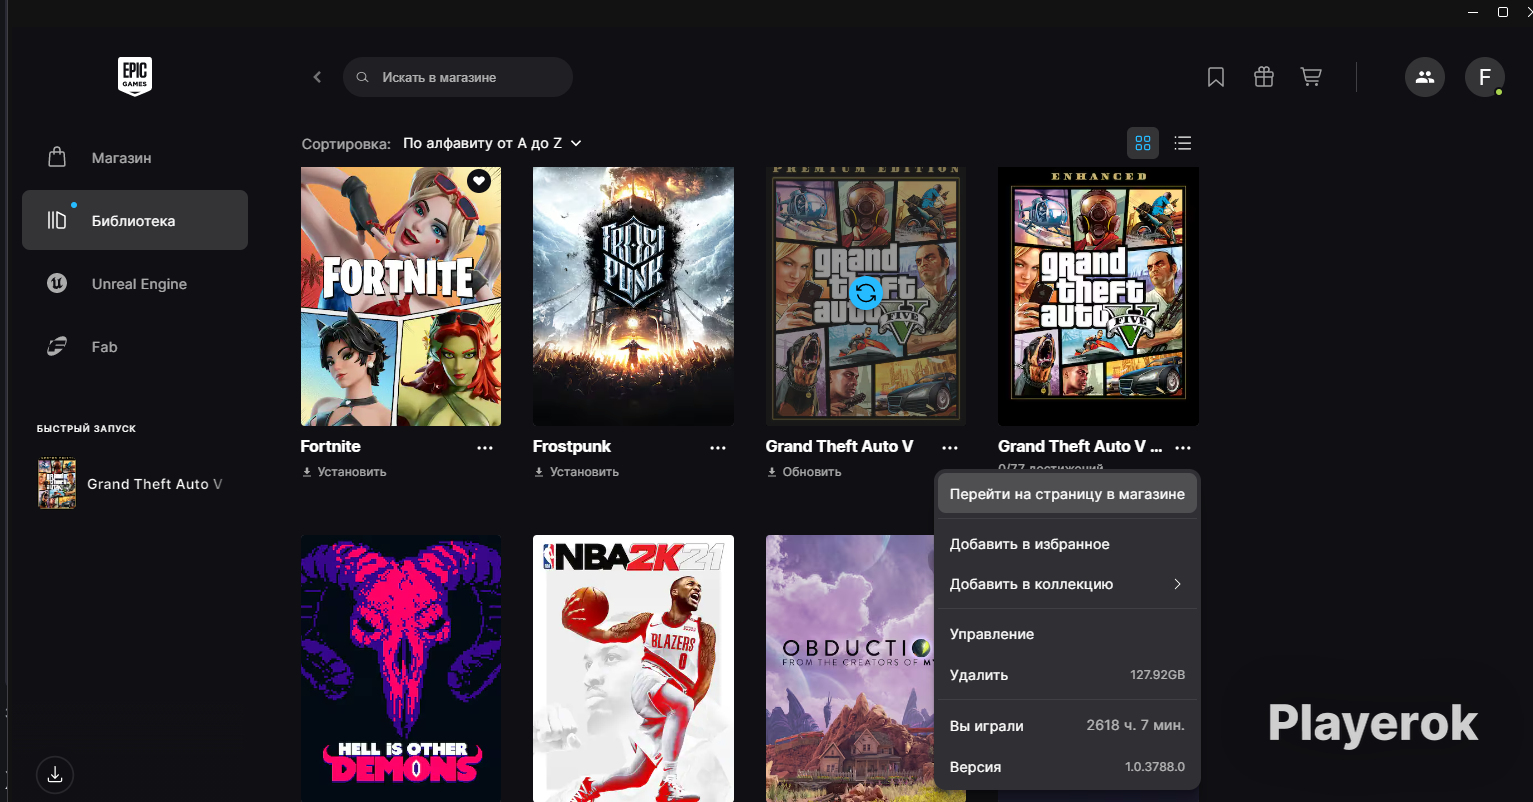This screenshot has width=1533, height=802.
Task: Open the shopping cart
Action: click(1311, 77)
